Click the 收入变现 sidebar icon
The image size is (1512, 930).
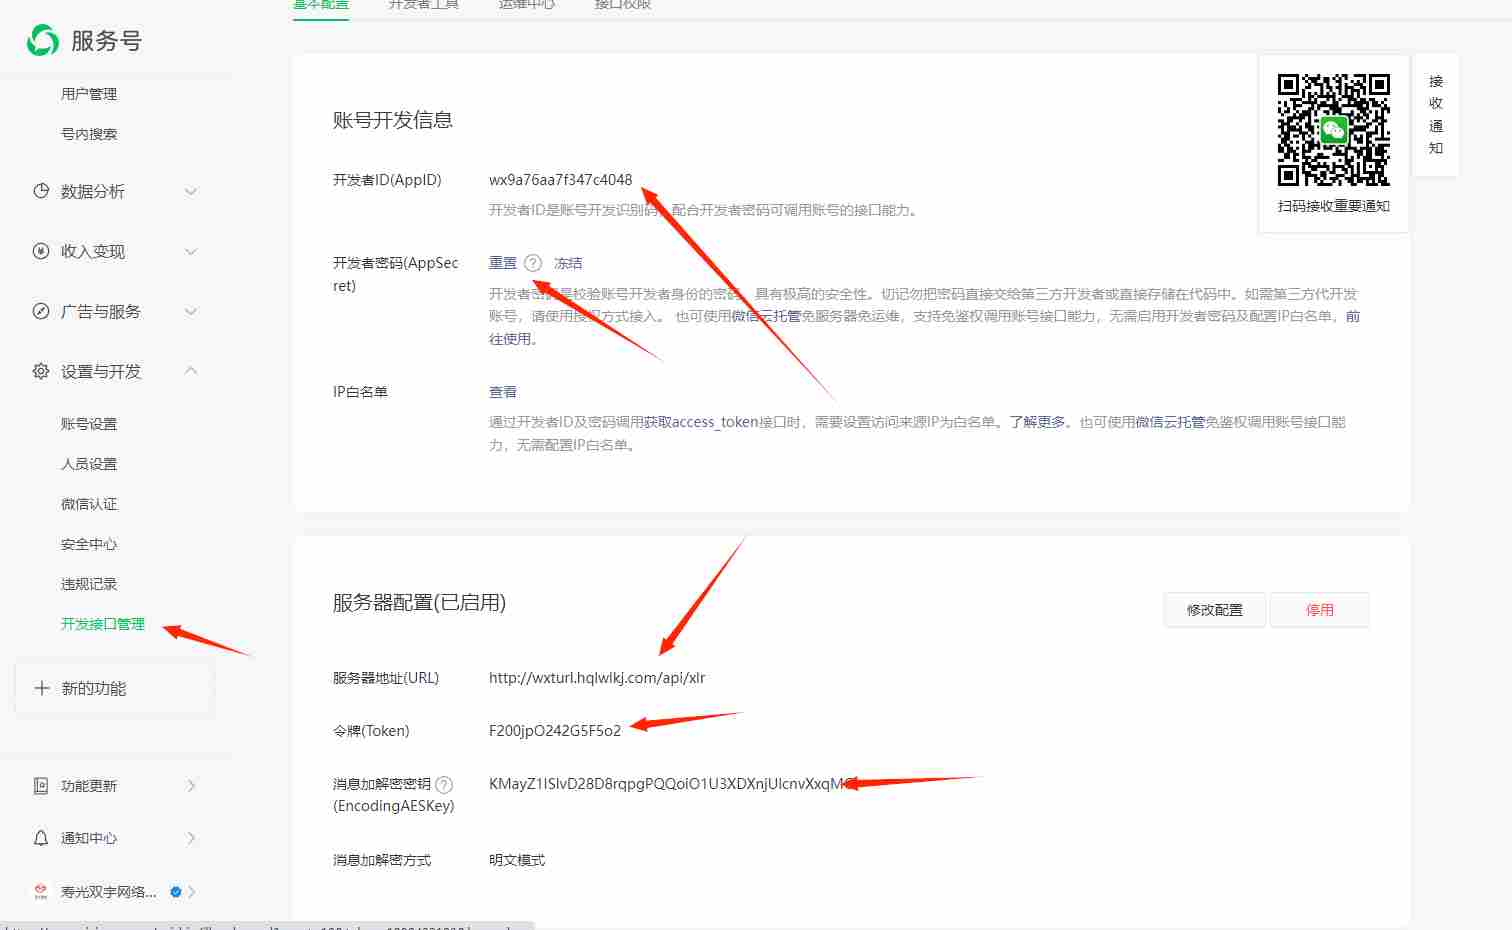tap(39, 251)
